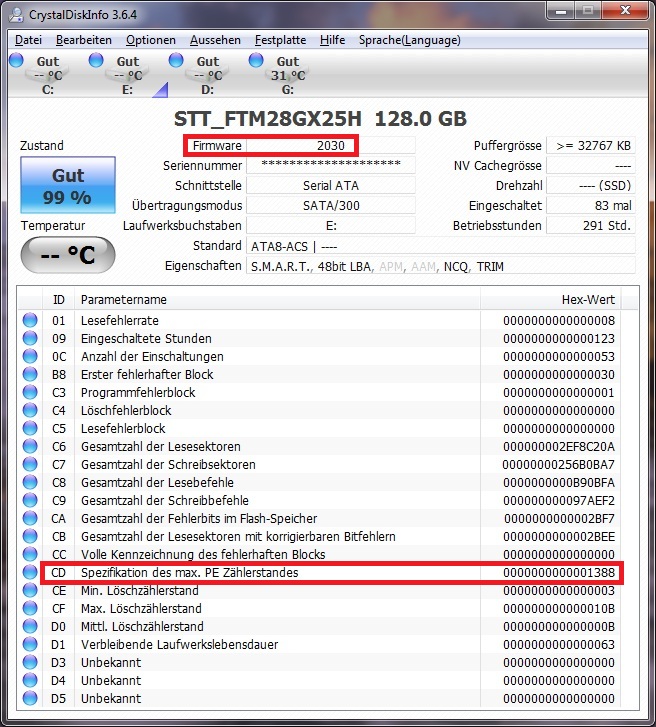656x727 pixels.
Task: Click the Drehzahl value (SSD)
Action: [x=591, y=185]
